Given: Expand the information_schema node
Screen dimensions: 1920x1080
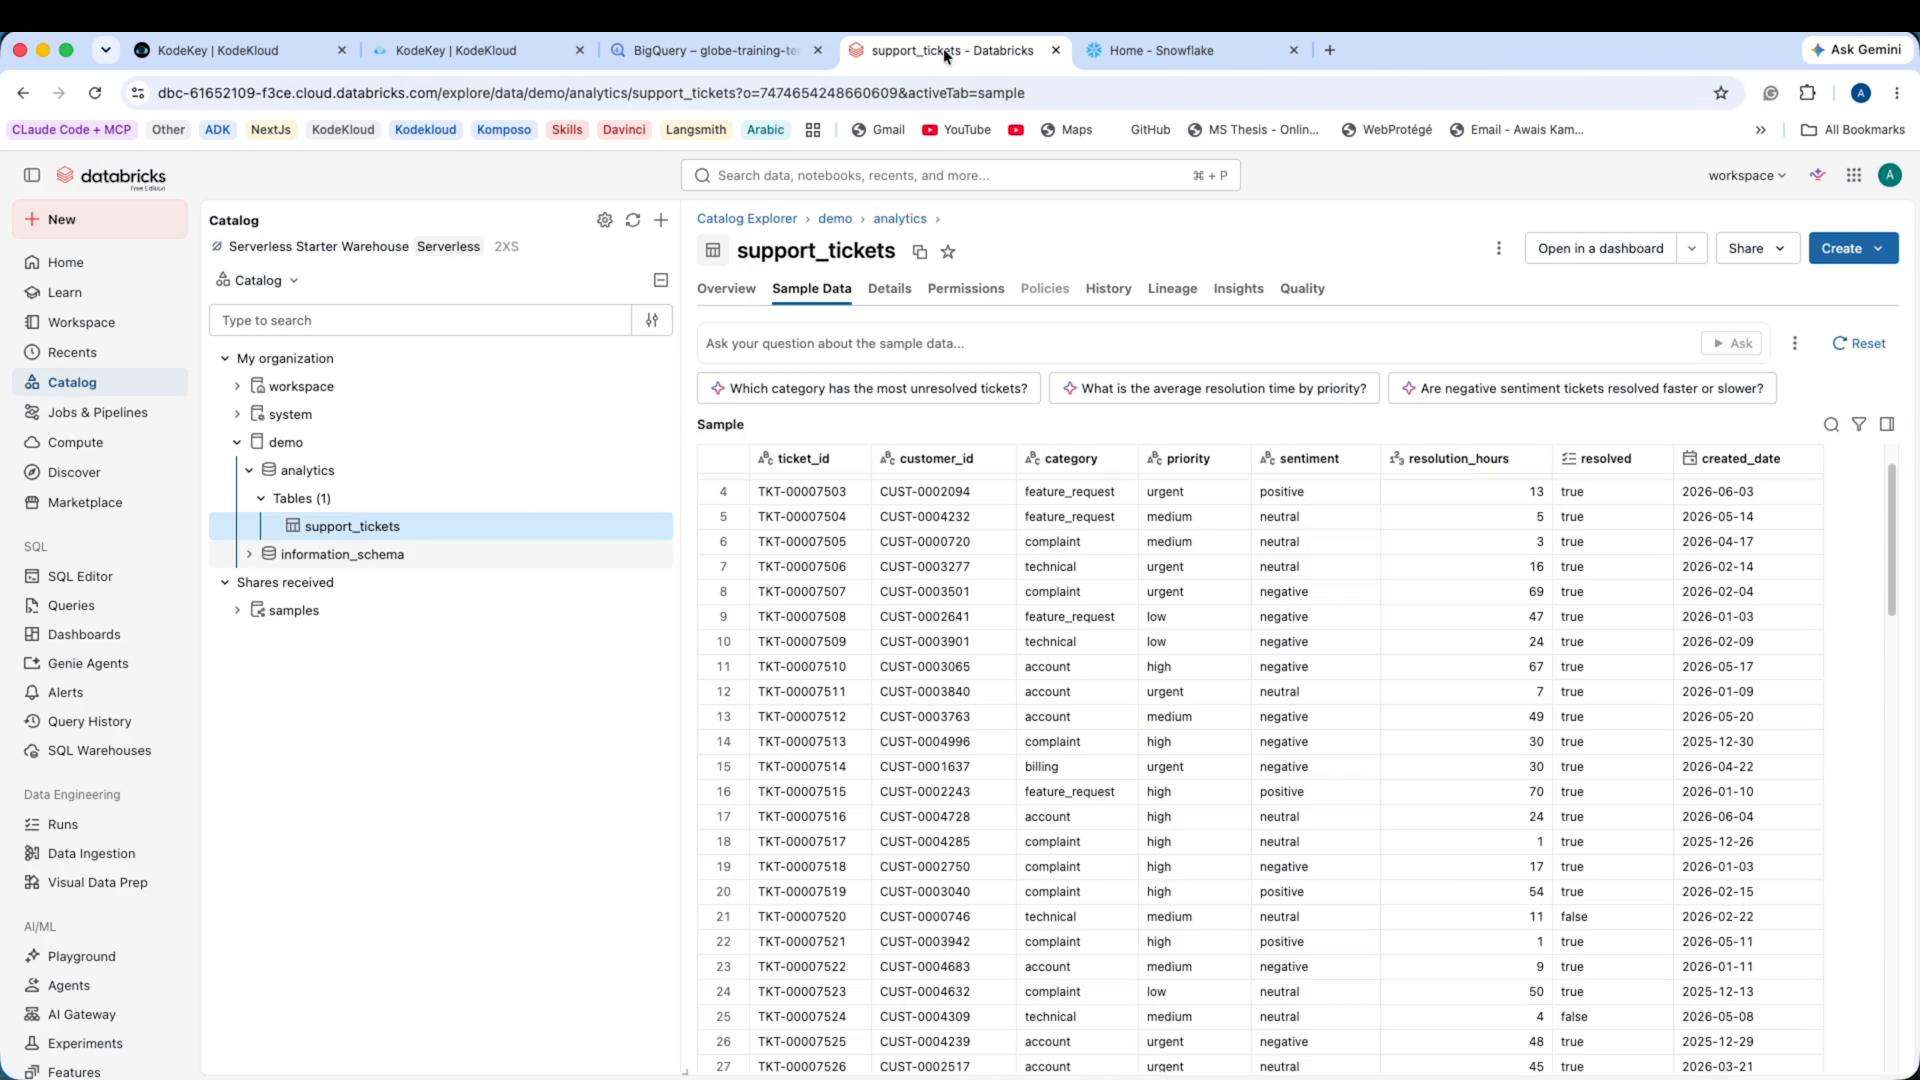Looking at the screenshot, I should click(249, 554).
